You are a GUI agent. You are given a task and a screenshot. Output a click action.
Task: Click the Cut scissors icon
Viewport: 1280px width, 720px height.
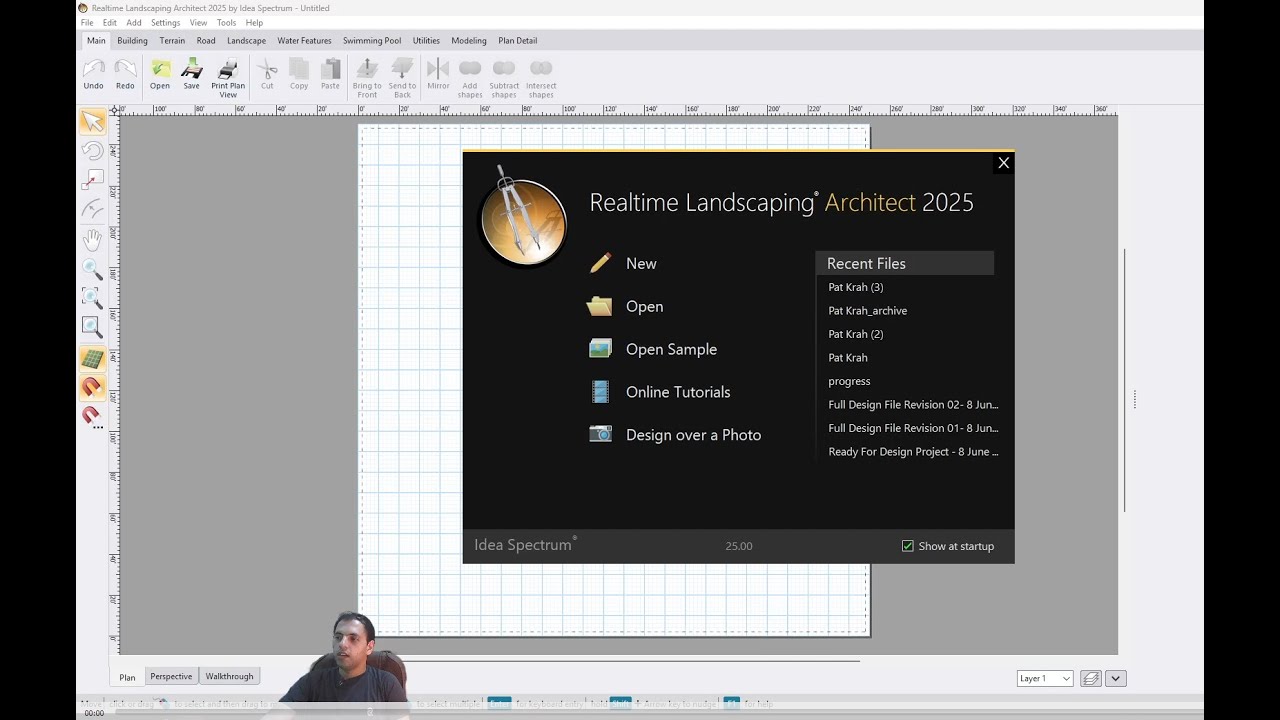point(267,68)
